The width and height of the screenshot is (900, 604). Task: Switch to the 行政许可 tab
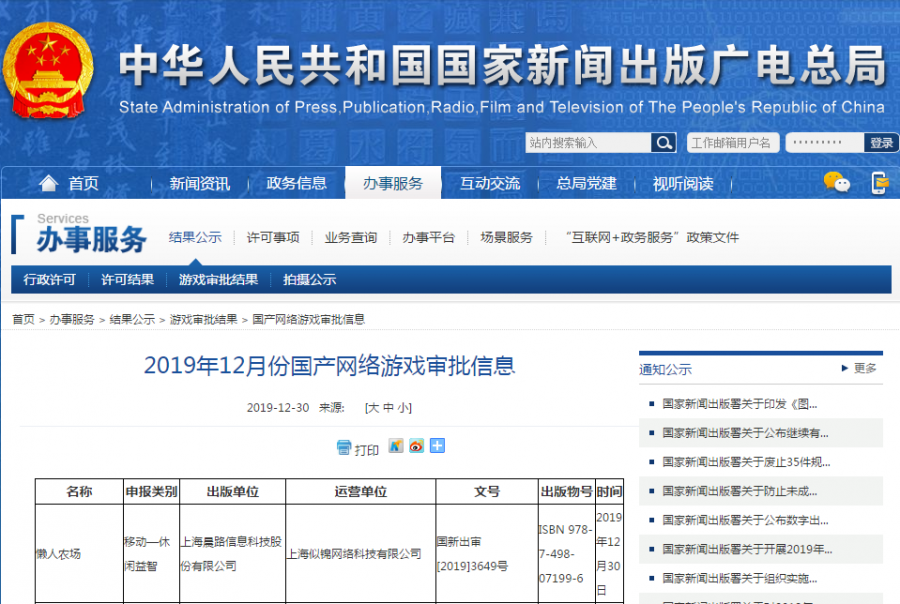click(49, 280)
